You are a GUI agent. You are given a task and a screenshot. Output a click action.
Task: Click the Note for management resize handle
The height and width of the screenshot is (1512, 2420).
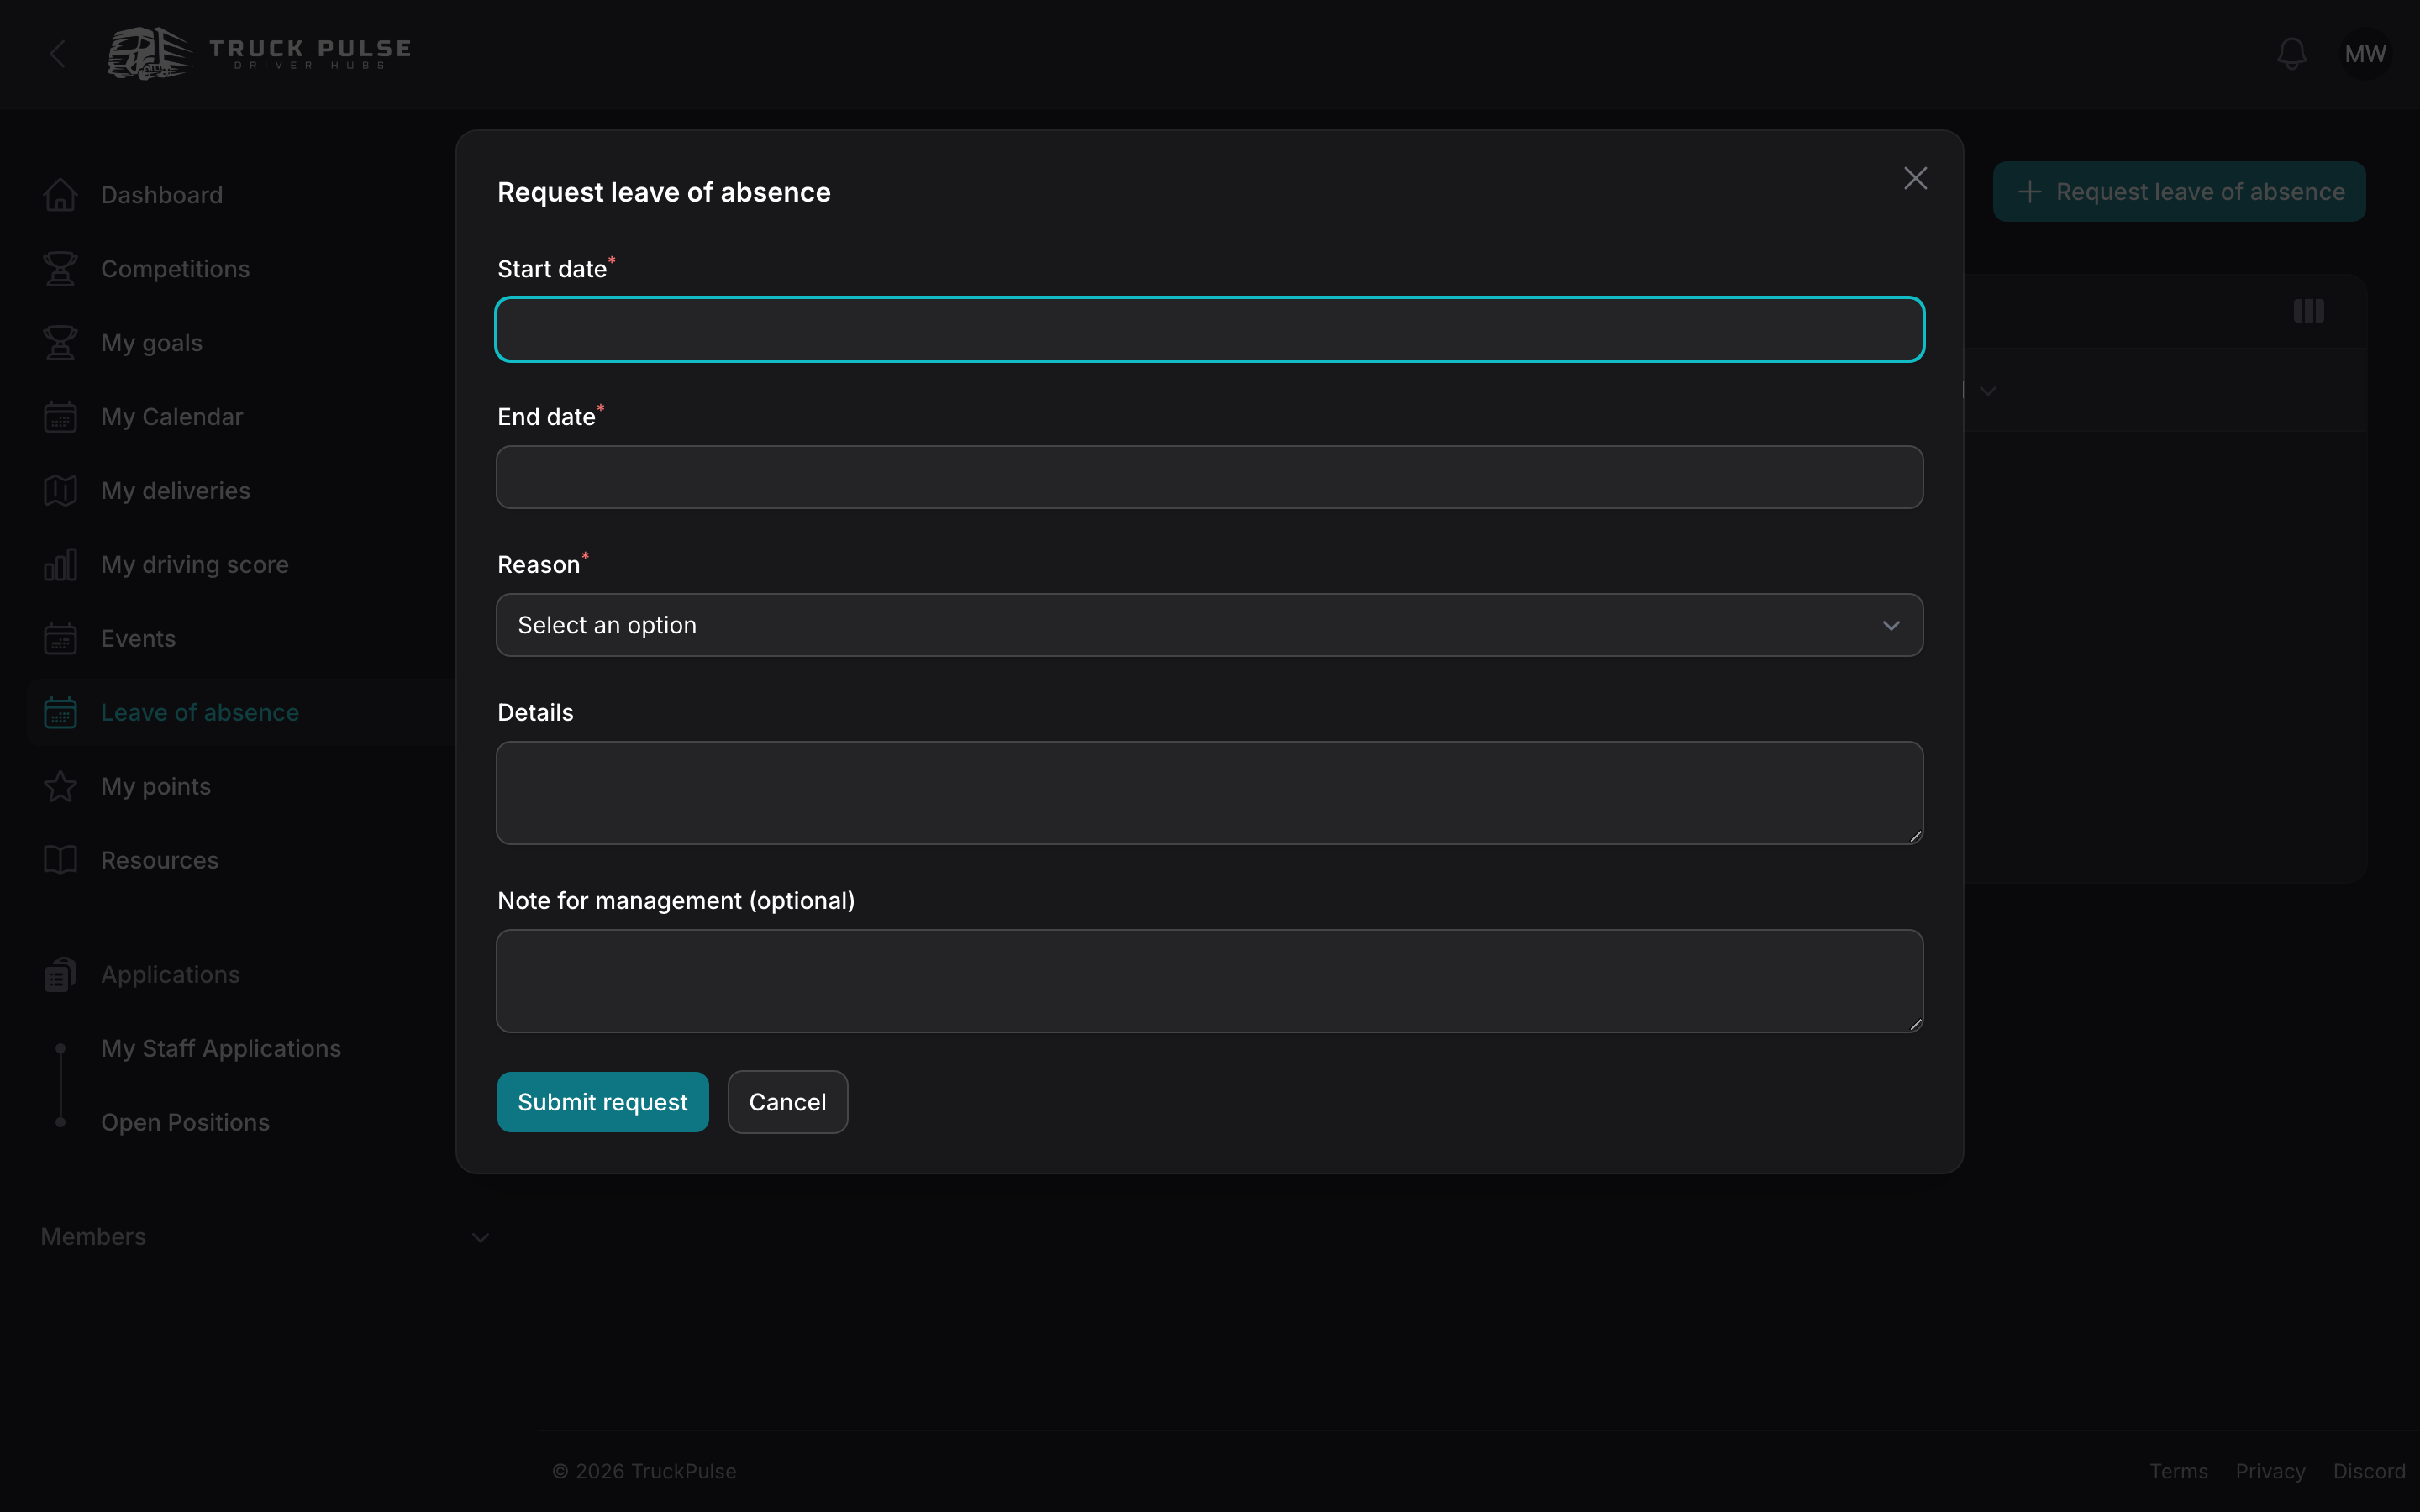[x=1915, y=1024]
